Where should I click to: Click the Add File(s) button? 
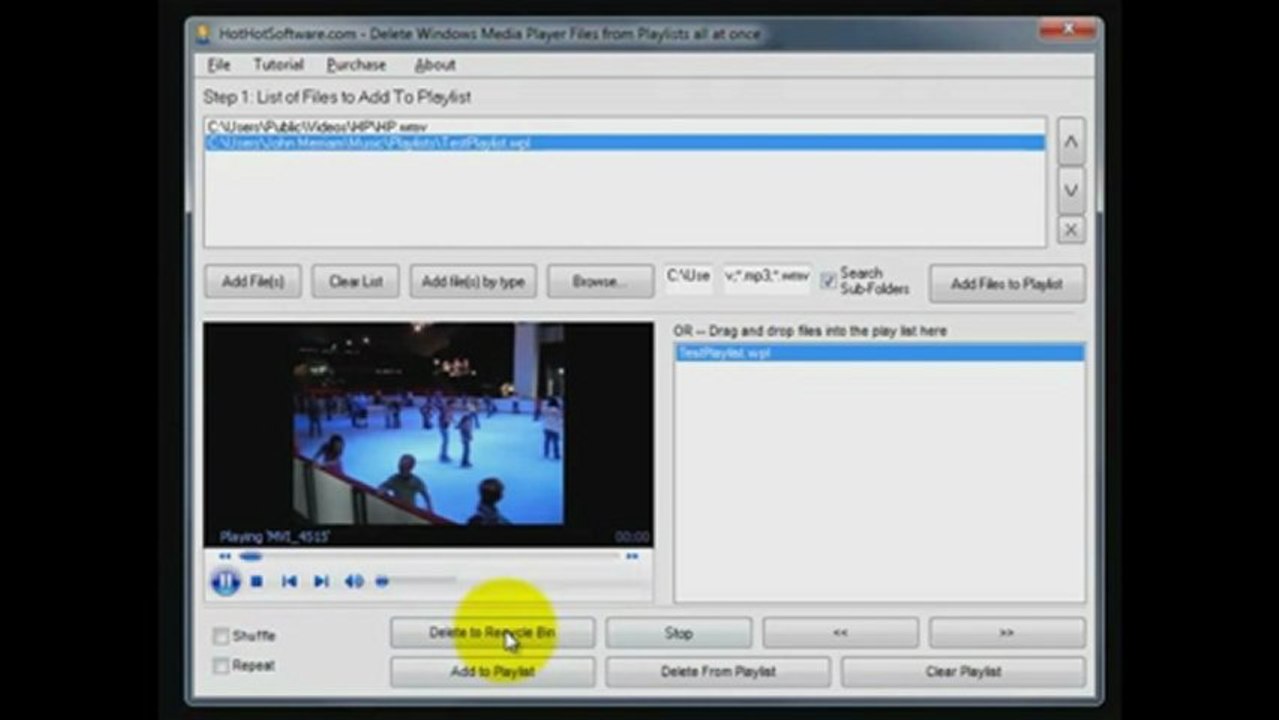tap(253, 282)
